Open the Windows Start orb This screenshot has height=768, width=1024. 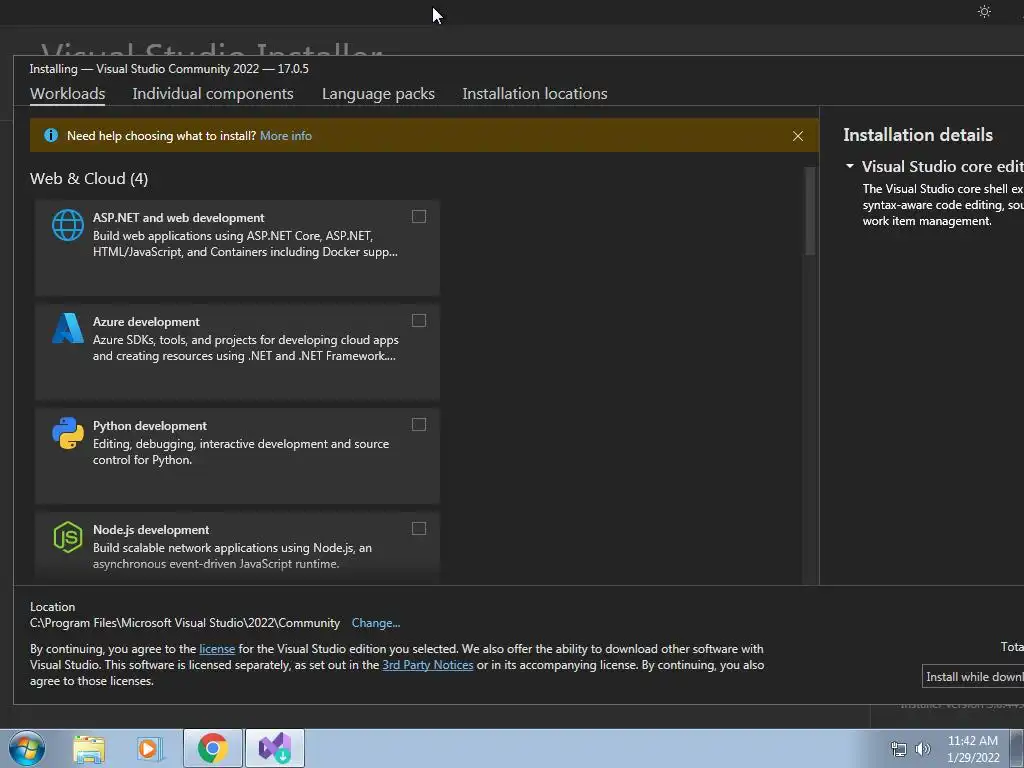[27, 748]
